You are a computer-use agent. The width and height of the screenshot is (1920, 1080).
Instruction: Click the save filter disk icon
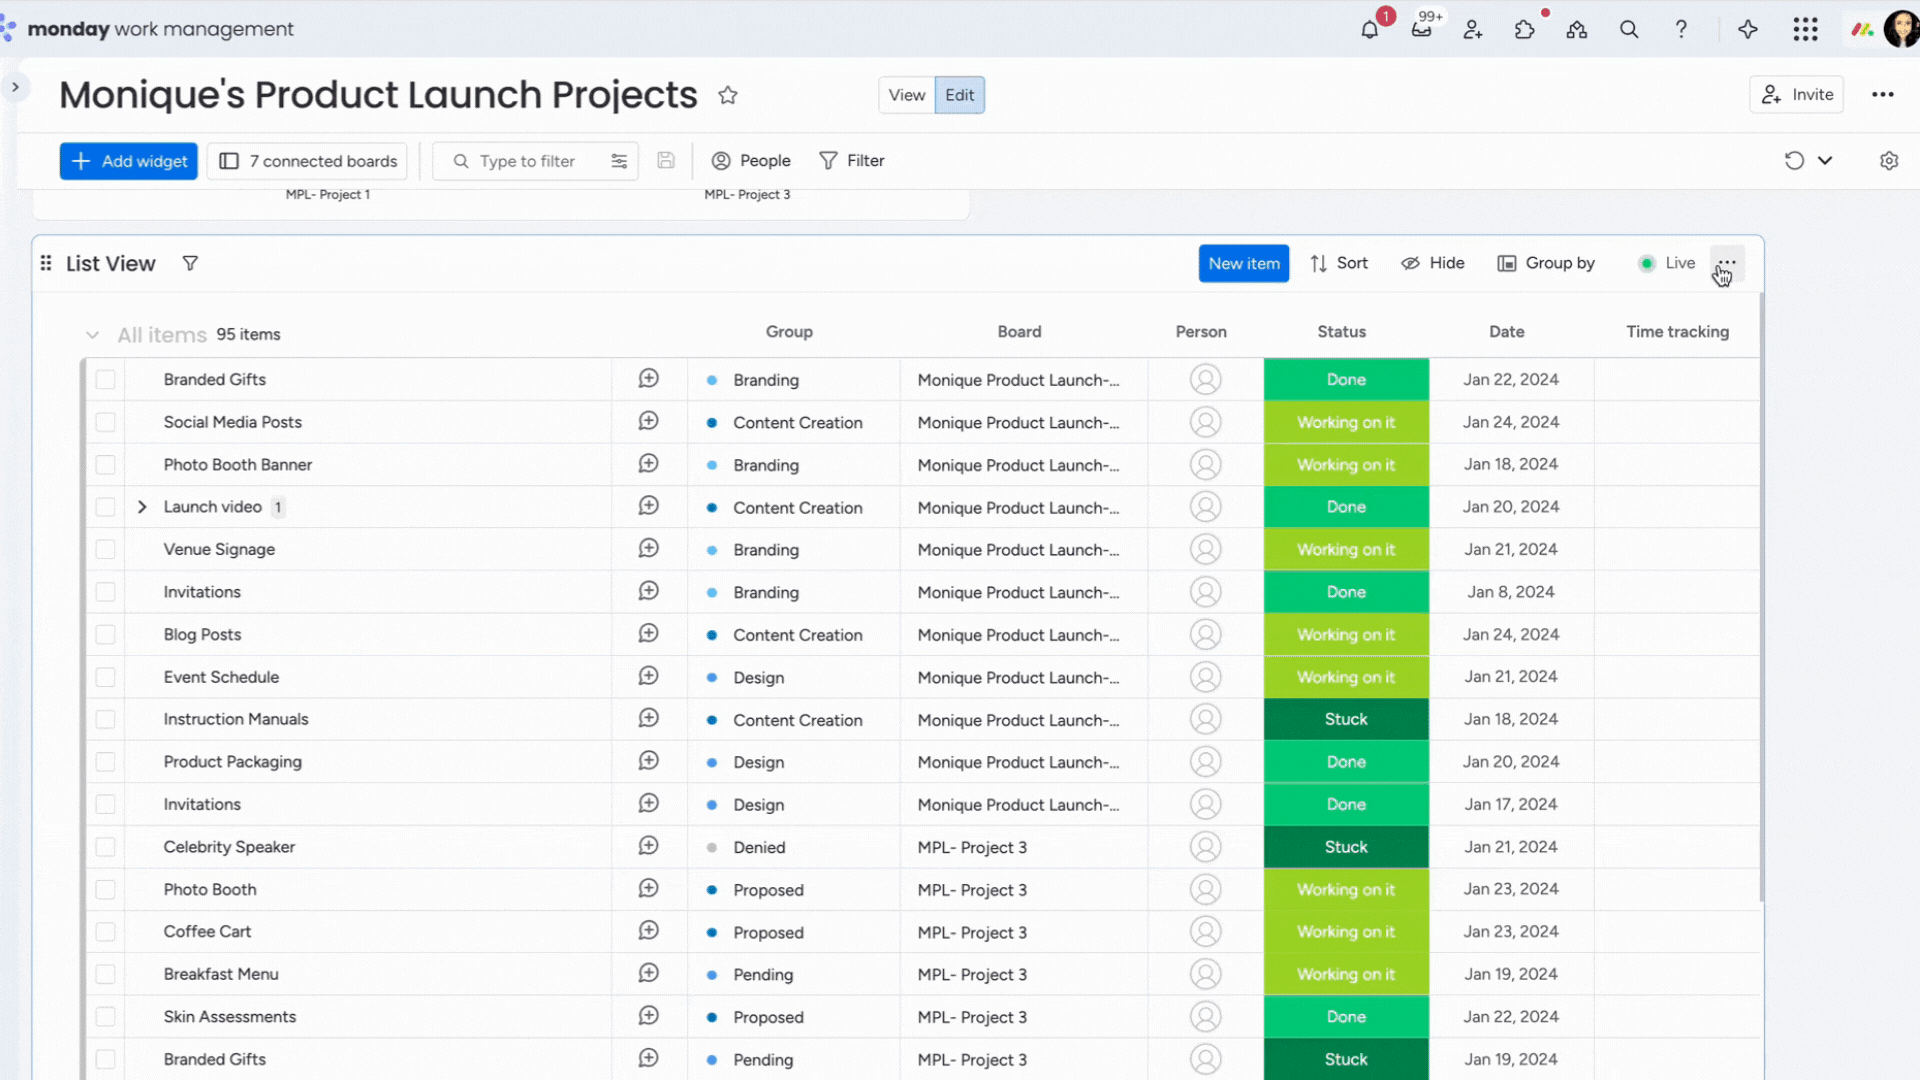click(666, 161)
